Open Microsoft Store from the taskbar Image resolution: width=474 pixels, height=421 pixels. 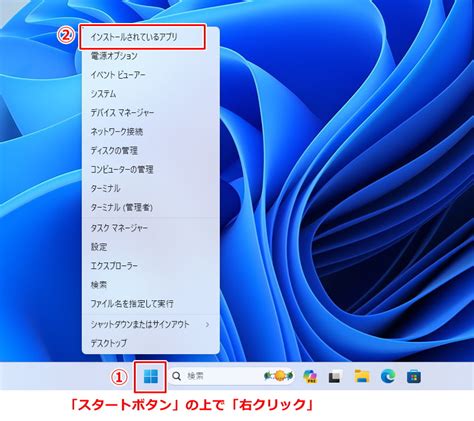(414, 377)
